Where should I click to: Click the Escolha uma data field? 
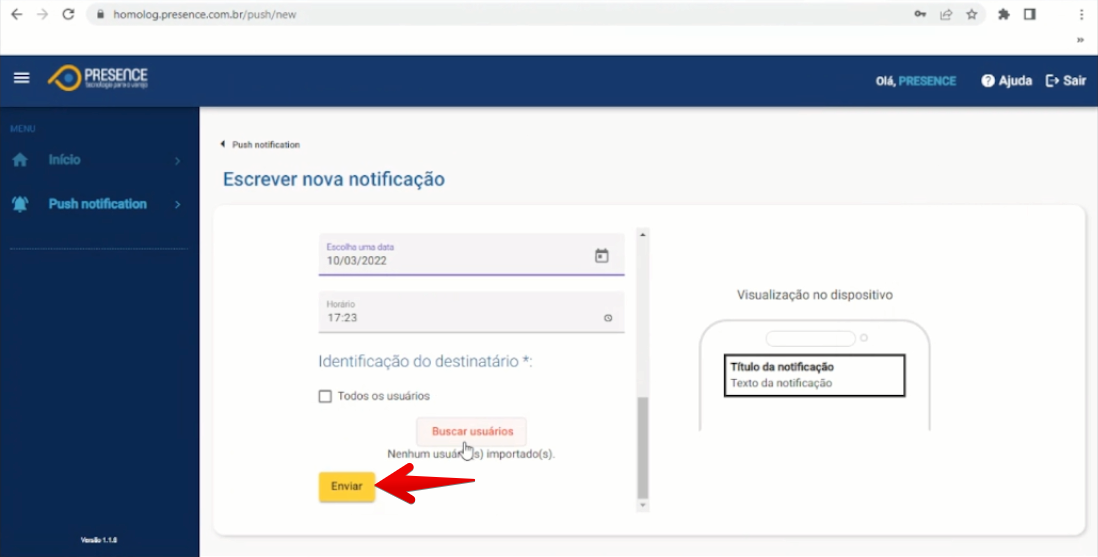click(x=471, y=254)
